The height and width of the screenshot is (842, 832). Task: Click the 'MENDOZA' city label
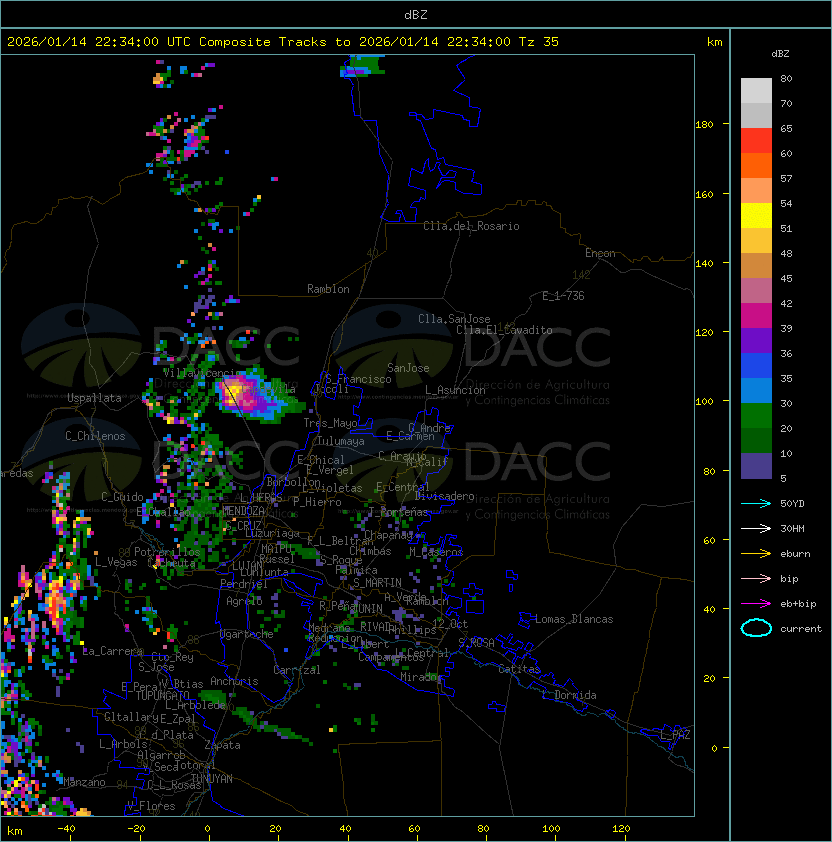tap(243, 511)
